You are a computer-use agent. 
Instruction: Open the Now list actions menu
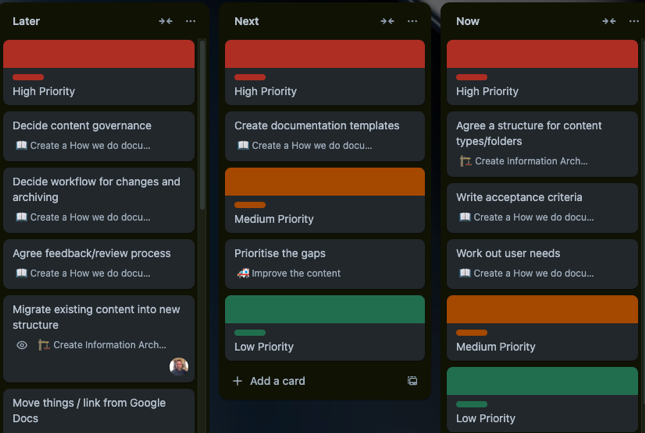pyautogui.click(x=634, y=21)
